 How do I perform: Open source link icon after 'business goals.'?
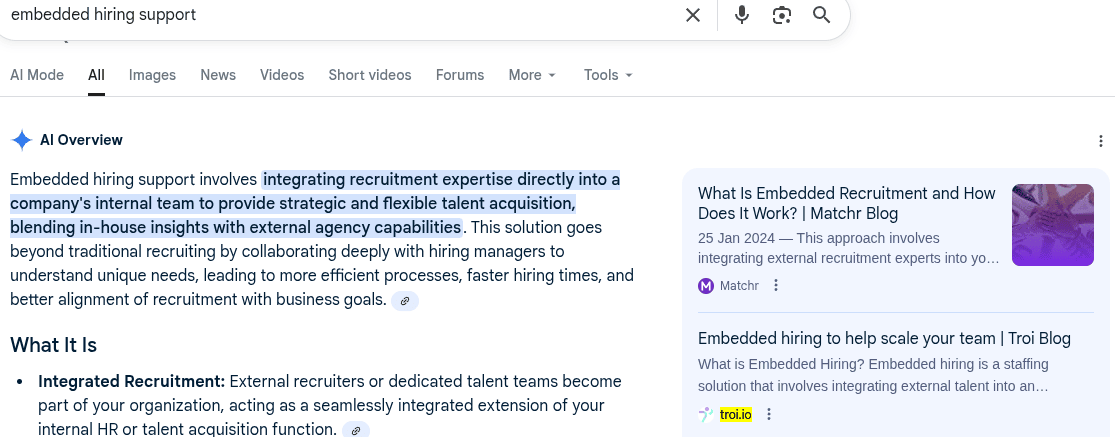(405, 301)
